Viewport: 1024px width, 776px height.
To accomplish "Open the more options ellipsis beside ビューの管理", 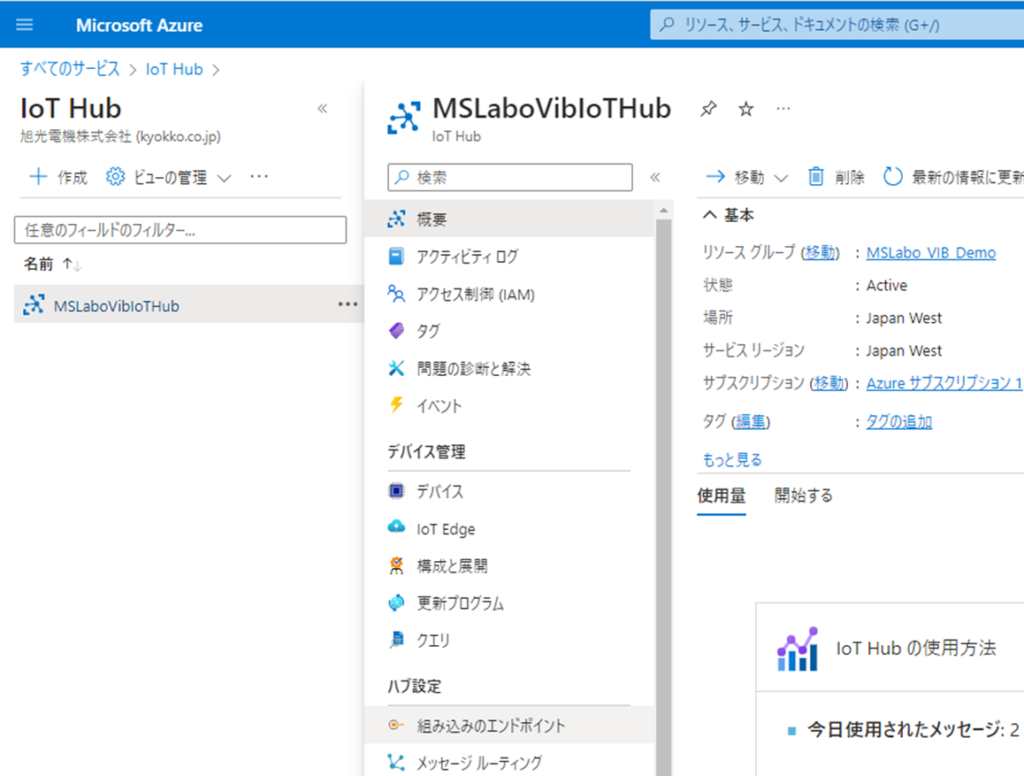I will (259, 176).
